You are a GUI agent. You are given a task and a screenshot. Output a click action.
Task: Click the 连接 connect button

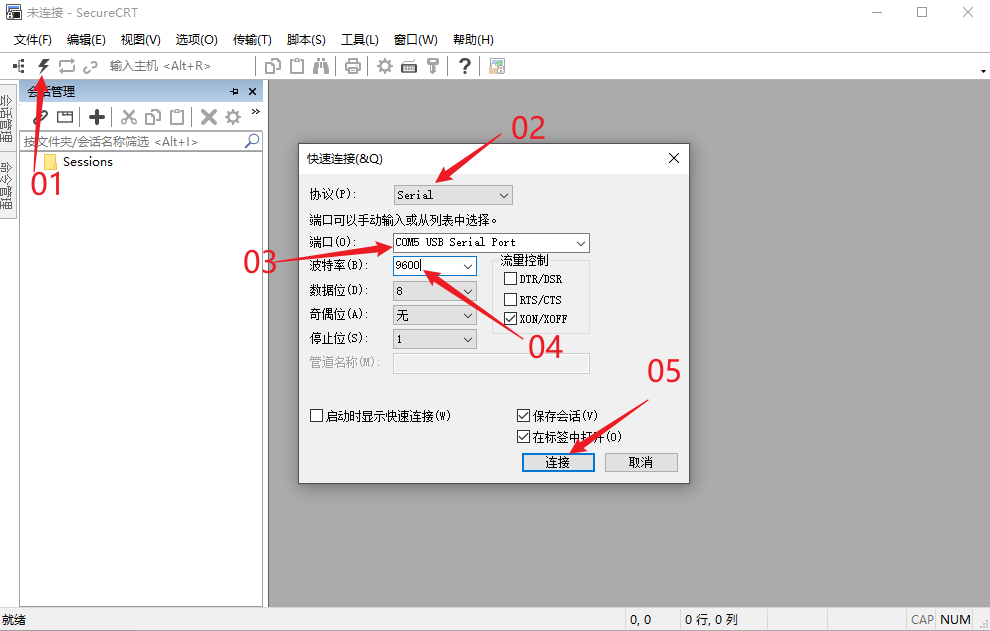point(558,463)
